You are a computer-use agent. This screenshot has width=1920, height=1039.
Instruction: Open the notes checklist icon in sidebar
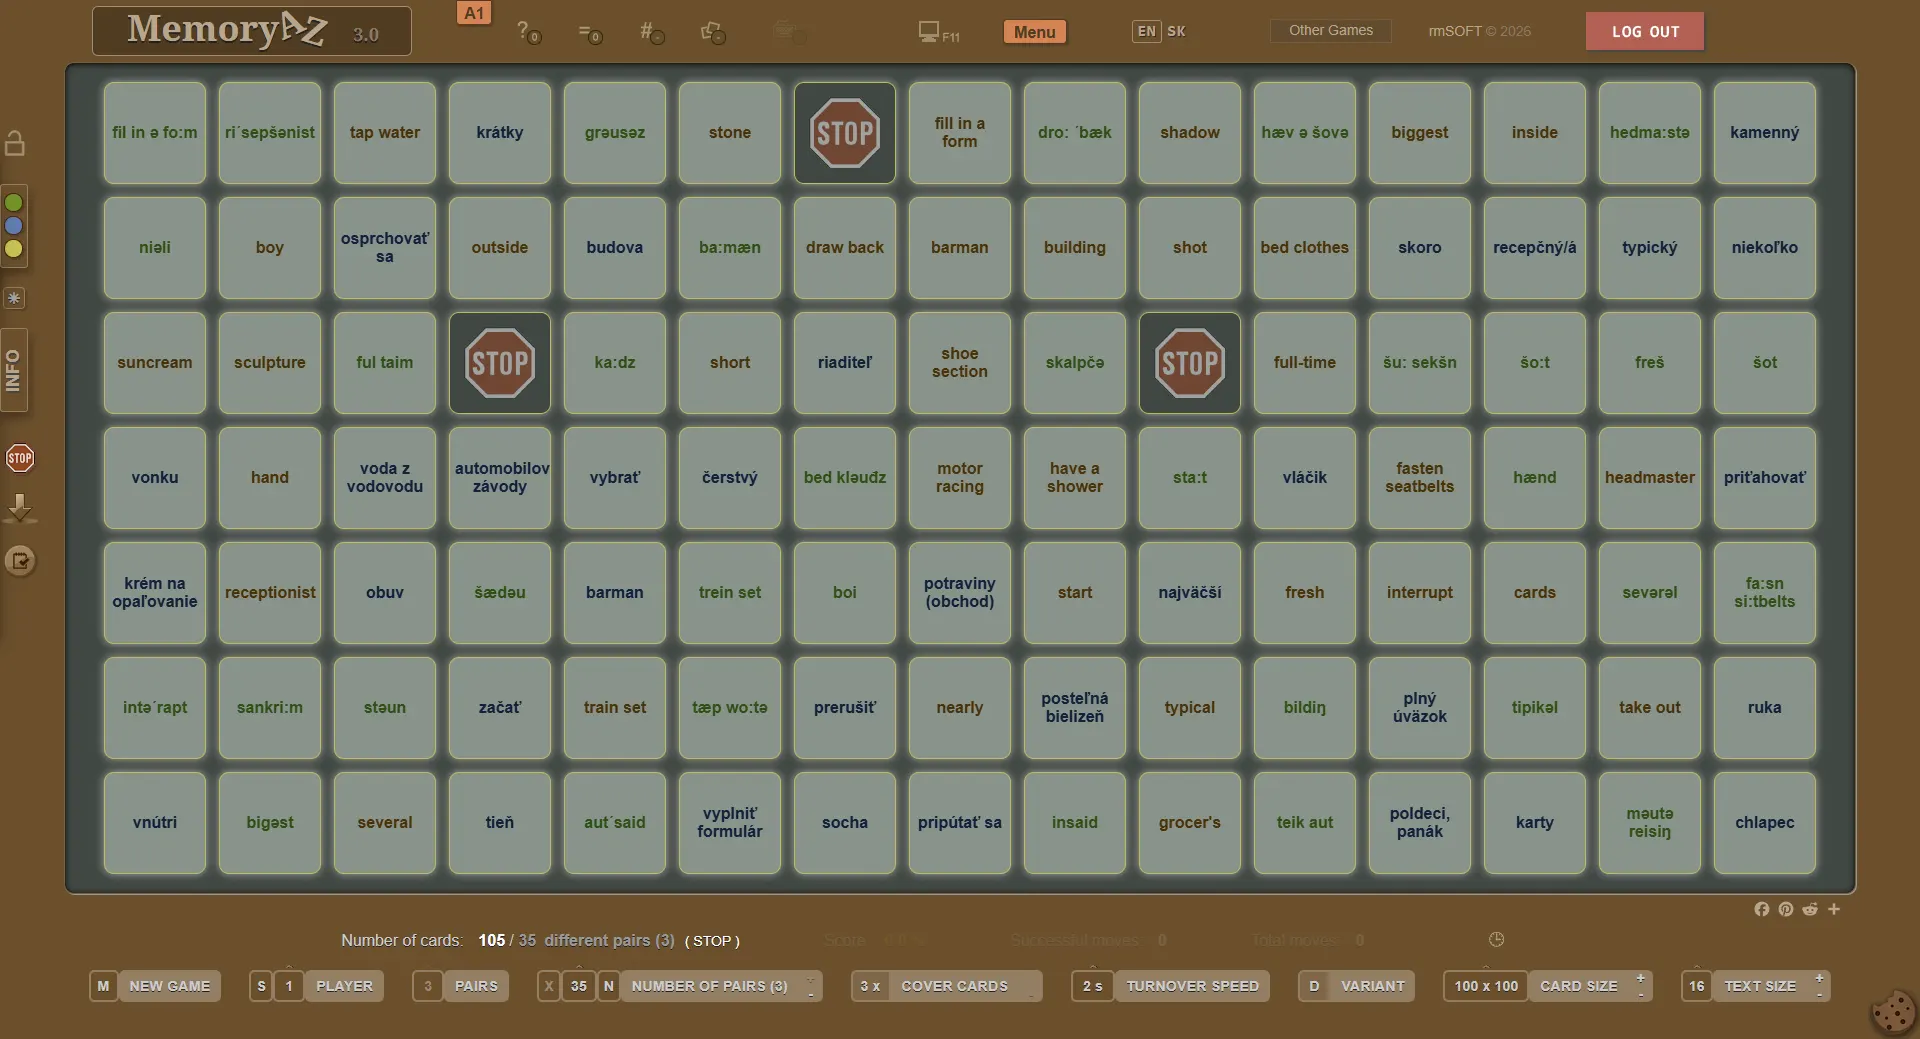tap(20, 561)
